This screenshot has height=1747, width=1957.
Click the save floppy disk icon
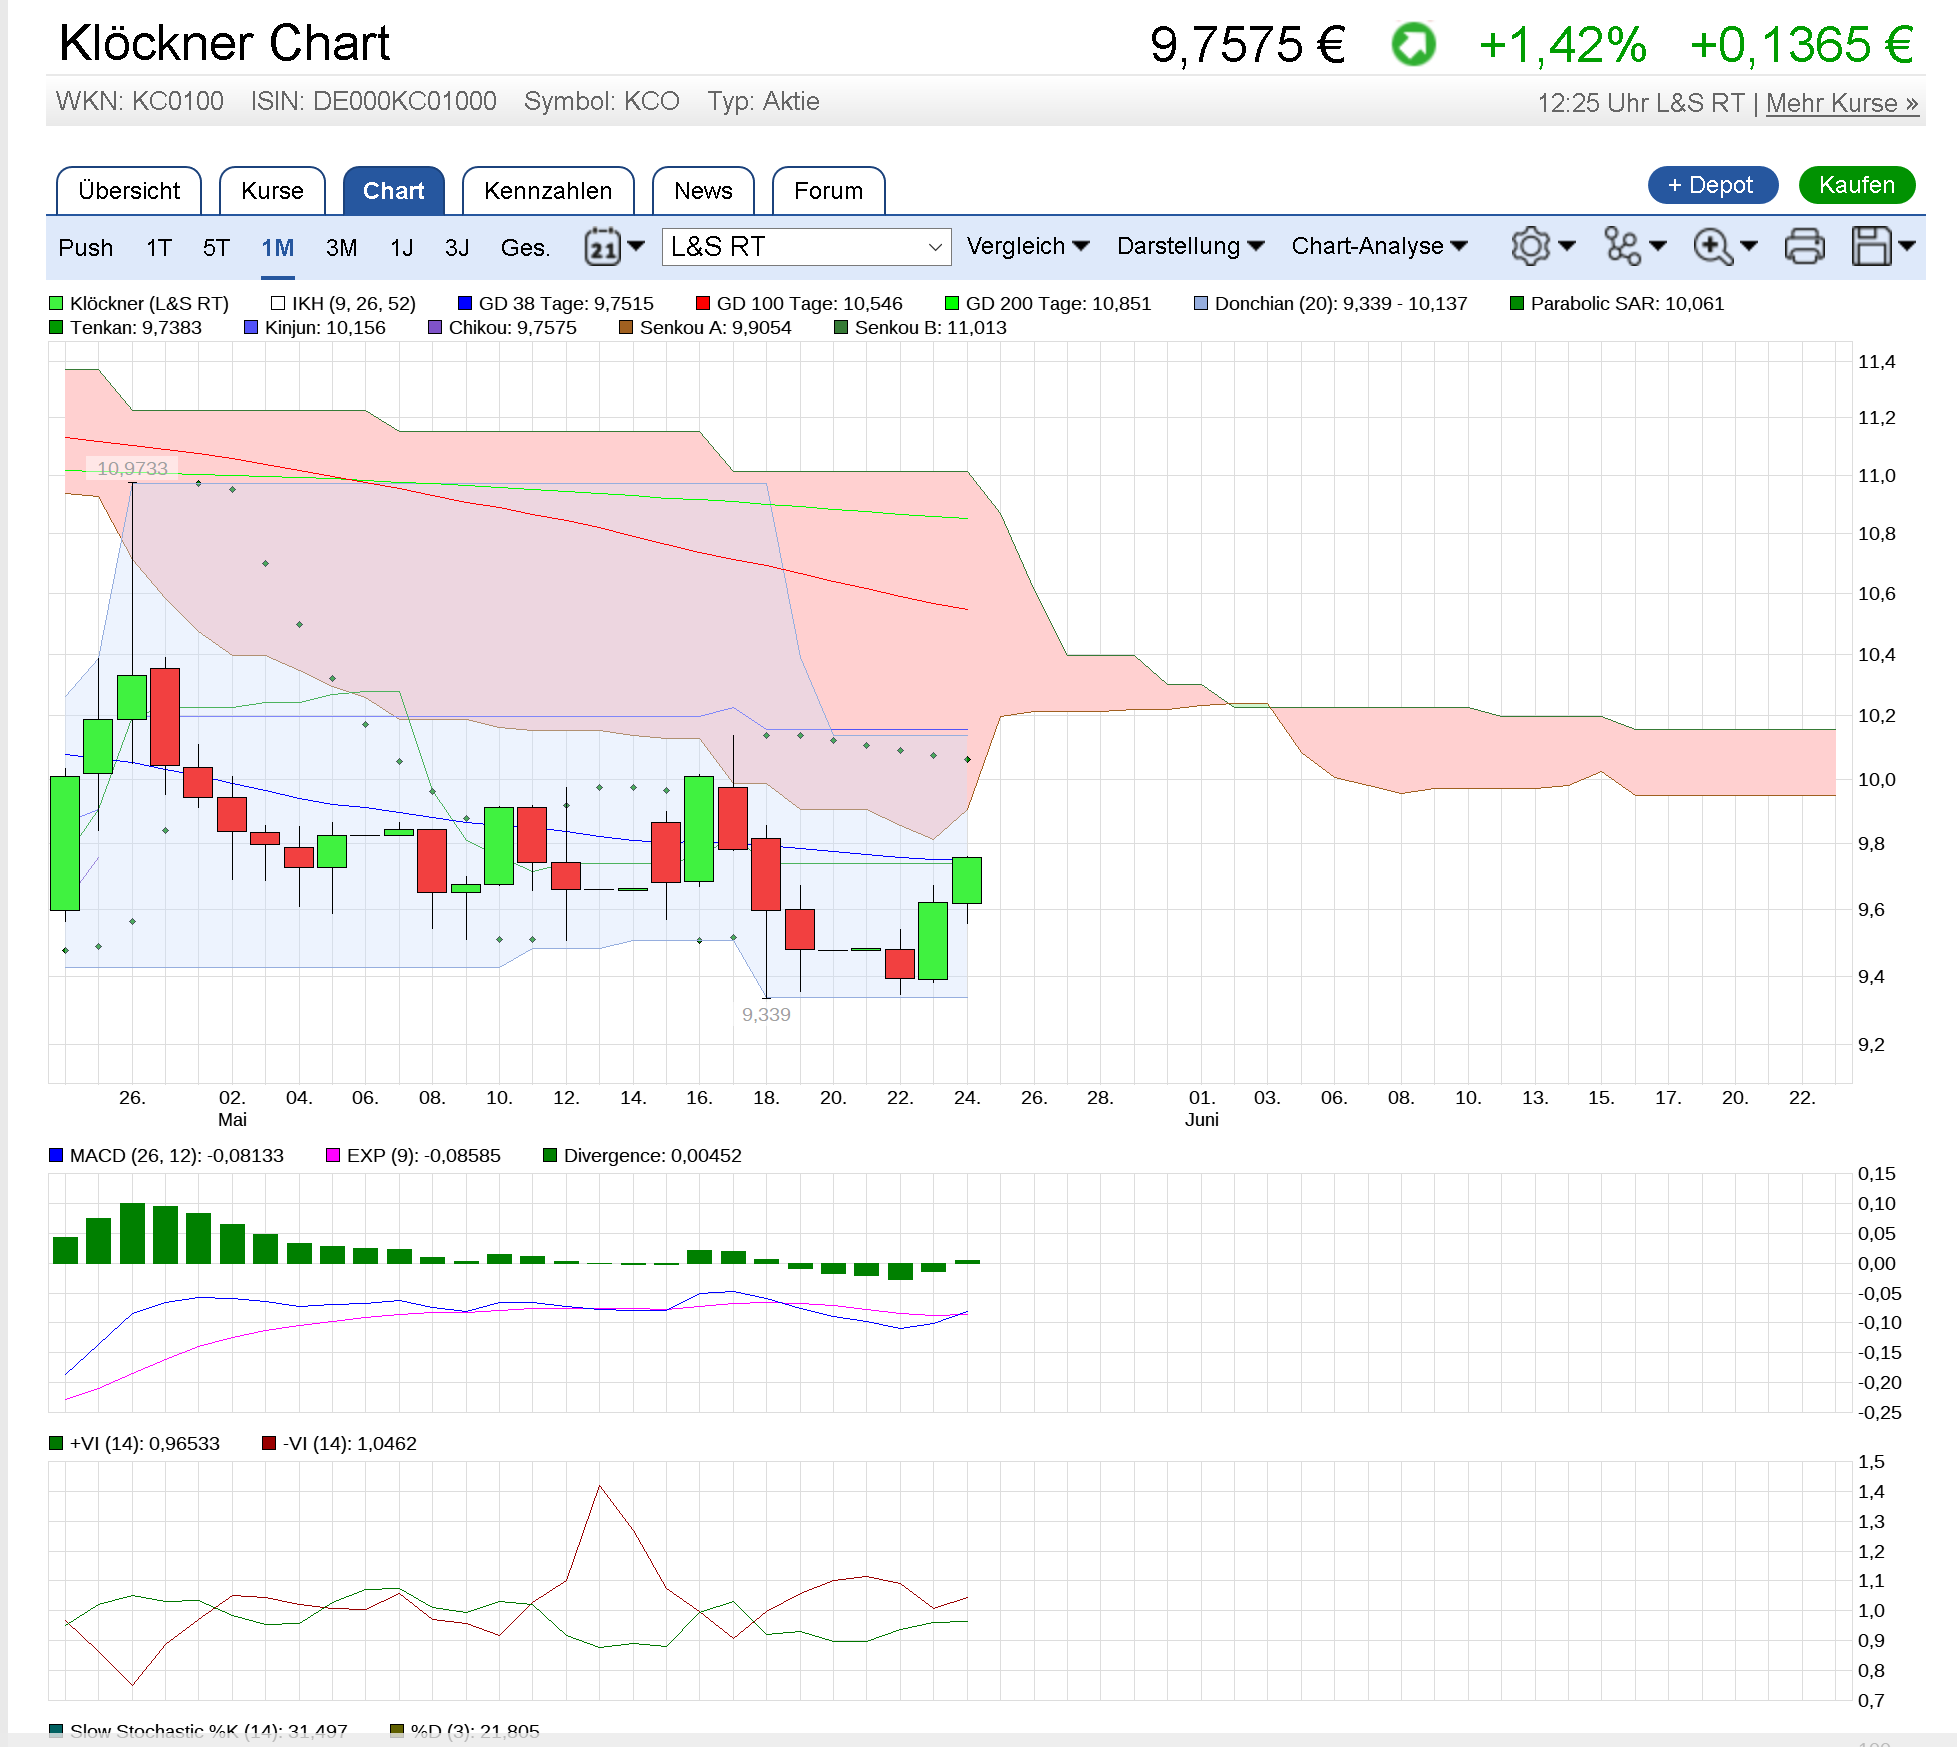[x=1871, y=246]
